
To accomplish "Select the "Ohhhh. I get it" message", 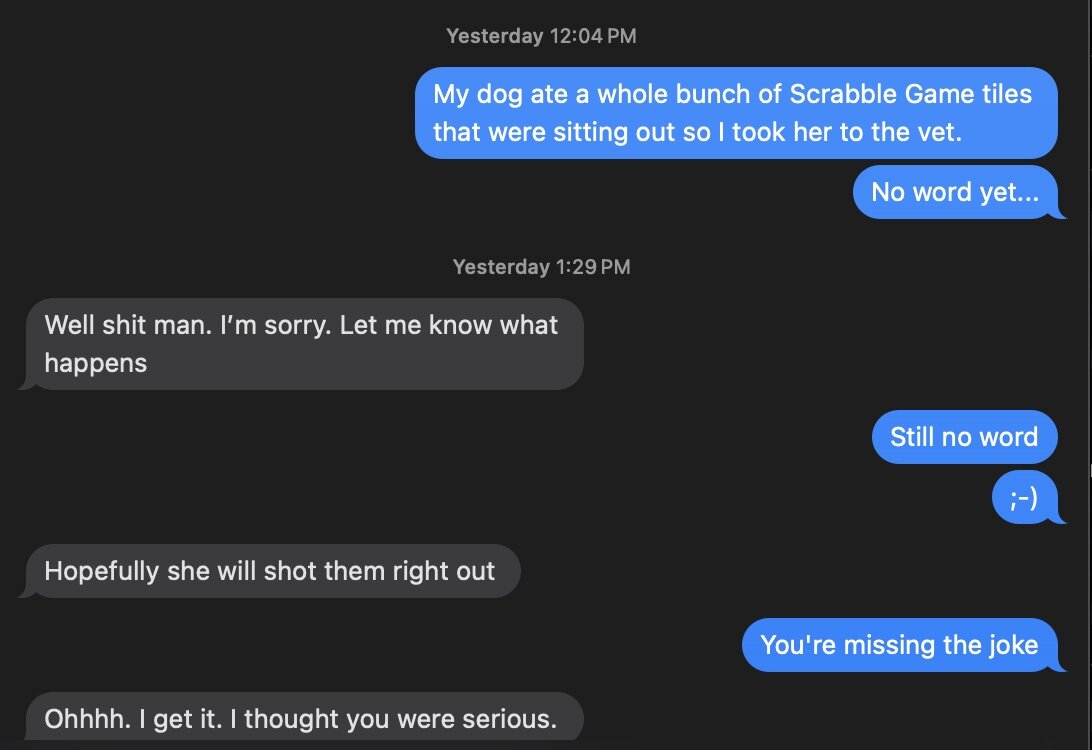I will [x=300, y=718].
